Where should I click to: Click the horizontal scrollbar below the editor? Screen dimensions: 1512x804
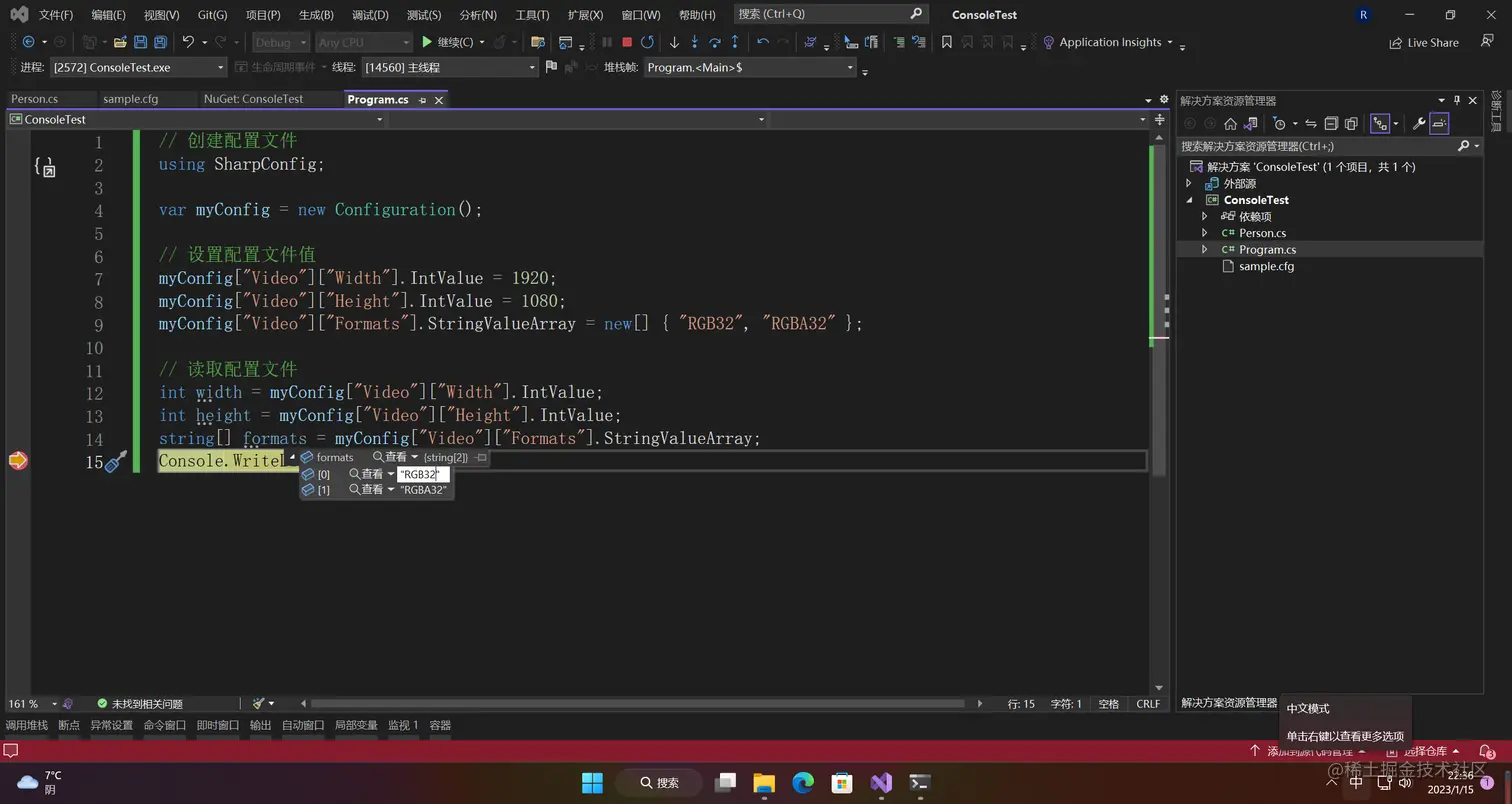pyautogui.click(x=636, y=704)
